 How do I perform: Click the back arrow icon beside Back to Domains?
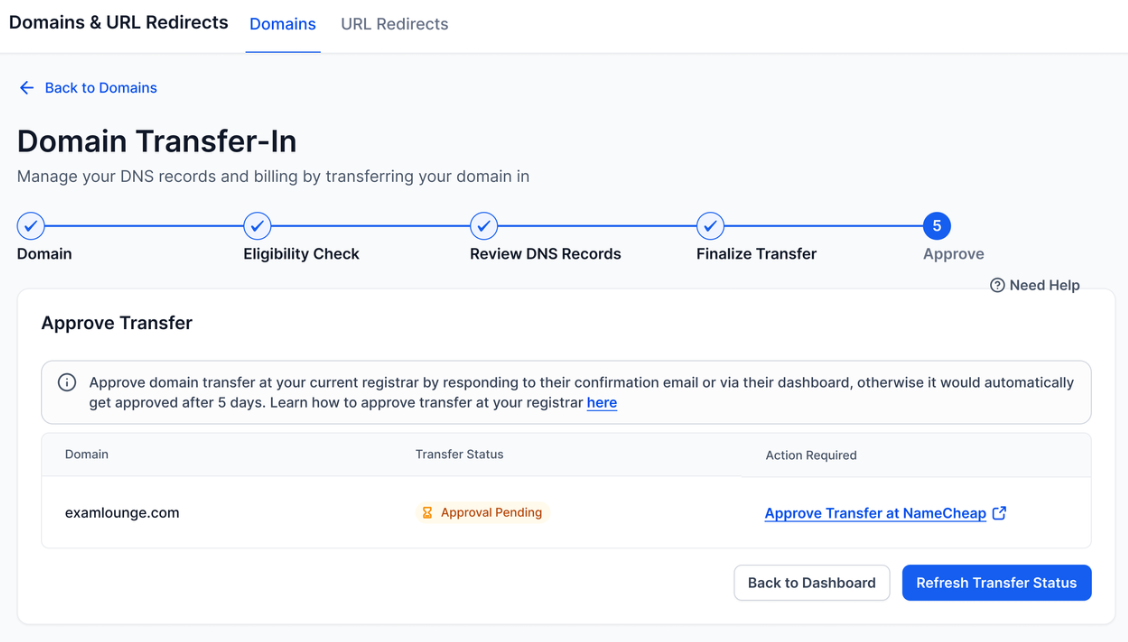pos(27,88)
